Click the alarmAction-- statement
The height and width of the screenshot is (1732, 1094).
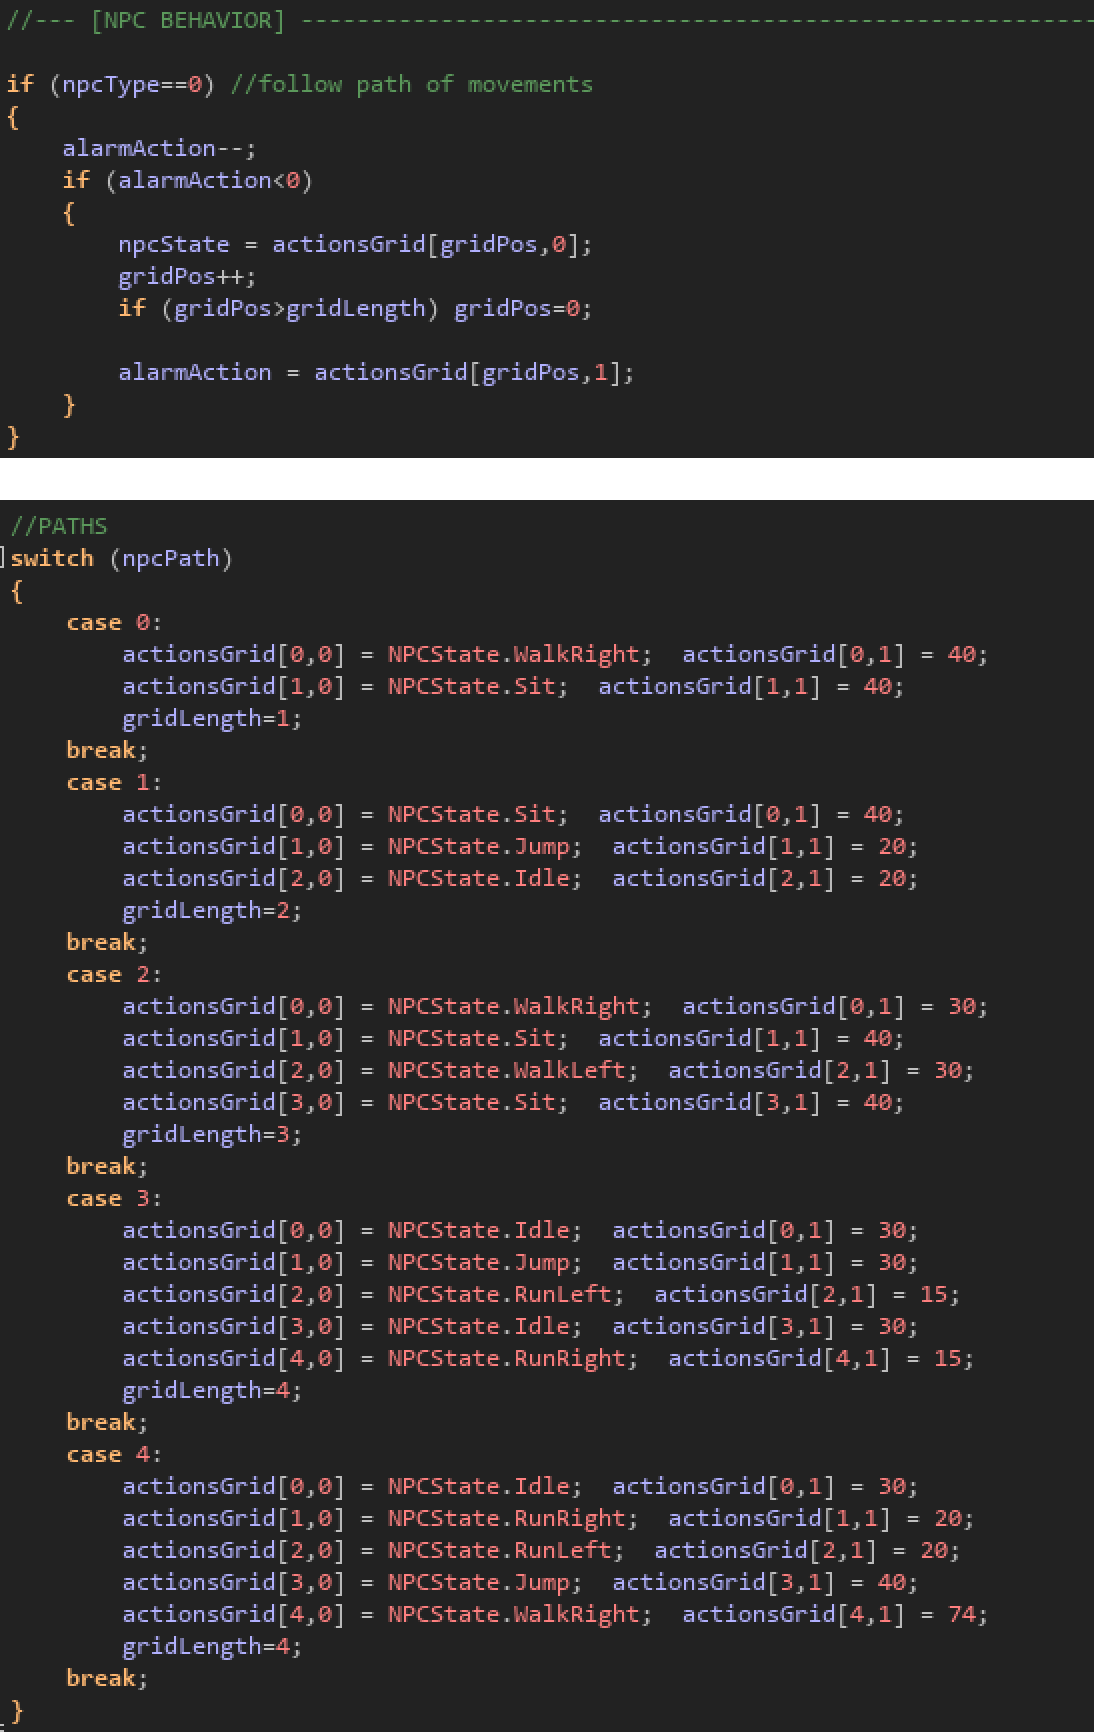[x=158, y=148]
